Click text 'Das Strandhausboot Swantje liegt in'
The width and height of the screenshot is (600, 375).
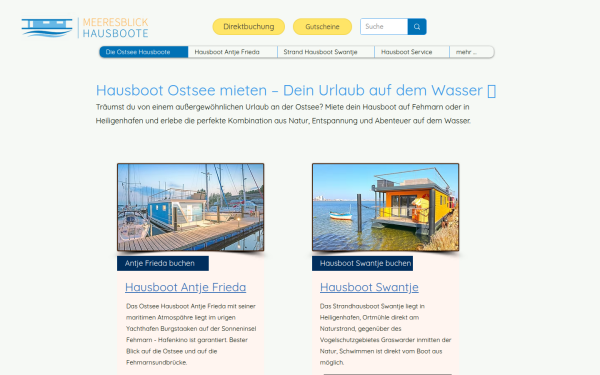point(372,306)
